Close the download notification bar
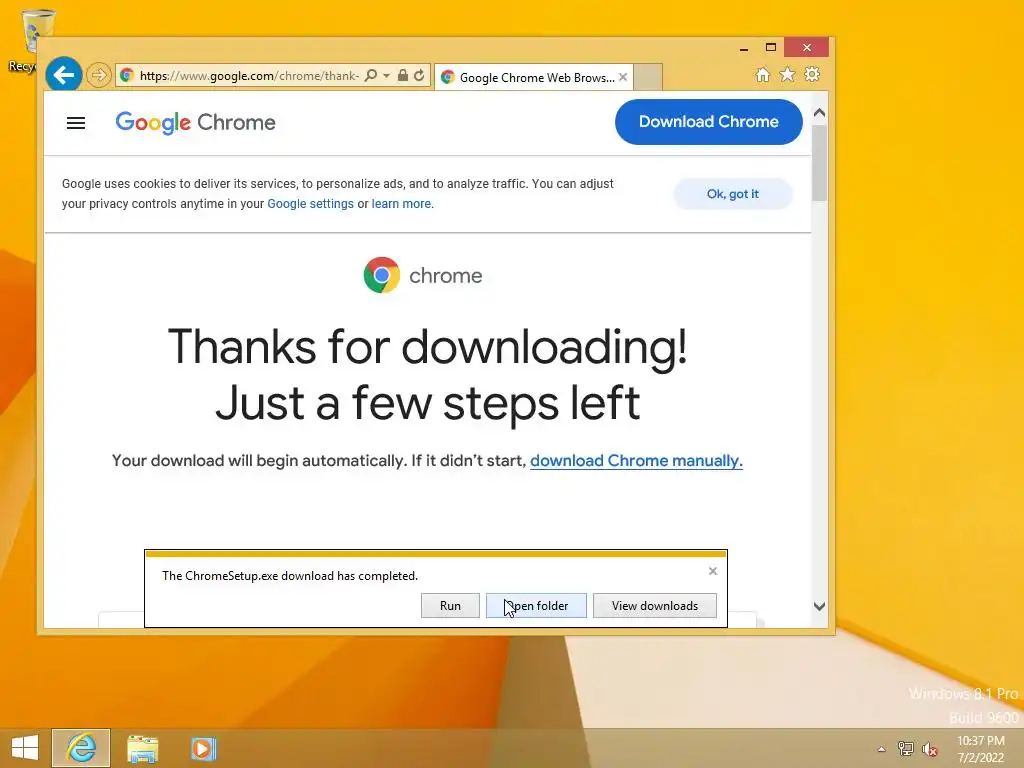The height and width of the screenshot is (768, 1024). 712,571
